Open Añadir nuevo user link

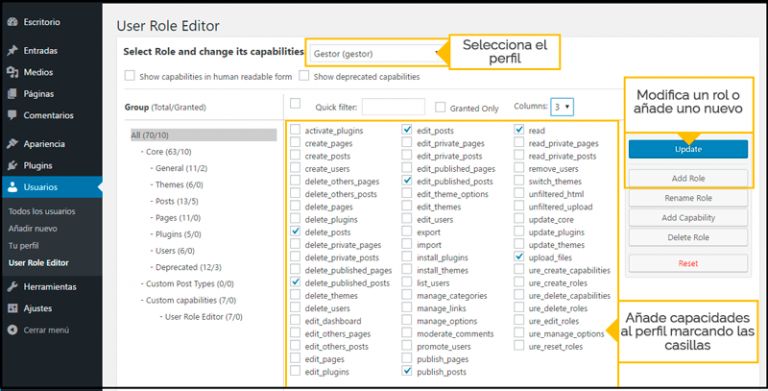(x=32, y=228)
